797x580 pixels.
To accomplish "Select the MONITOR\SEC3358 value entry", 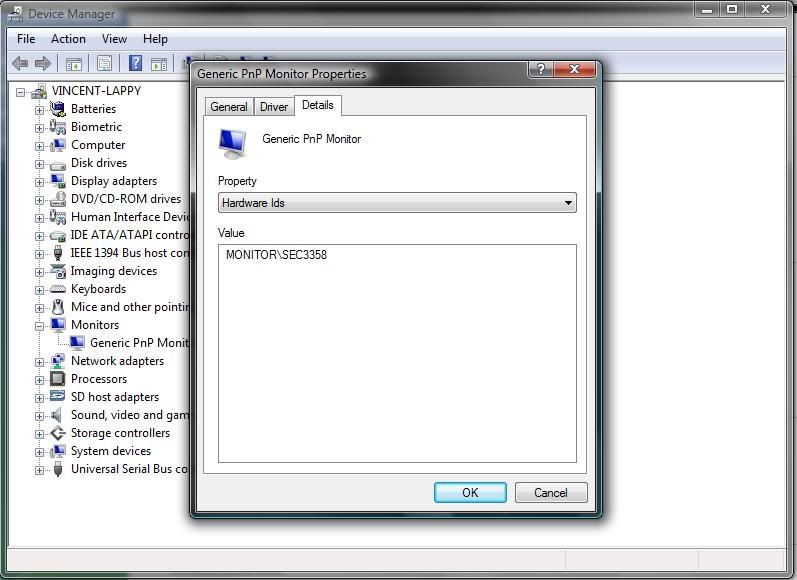I will pyautogui.click(x=276, y=255).
